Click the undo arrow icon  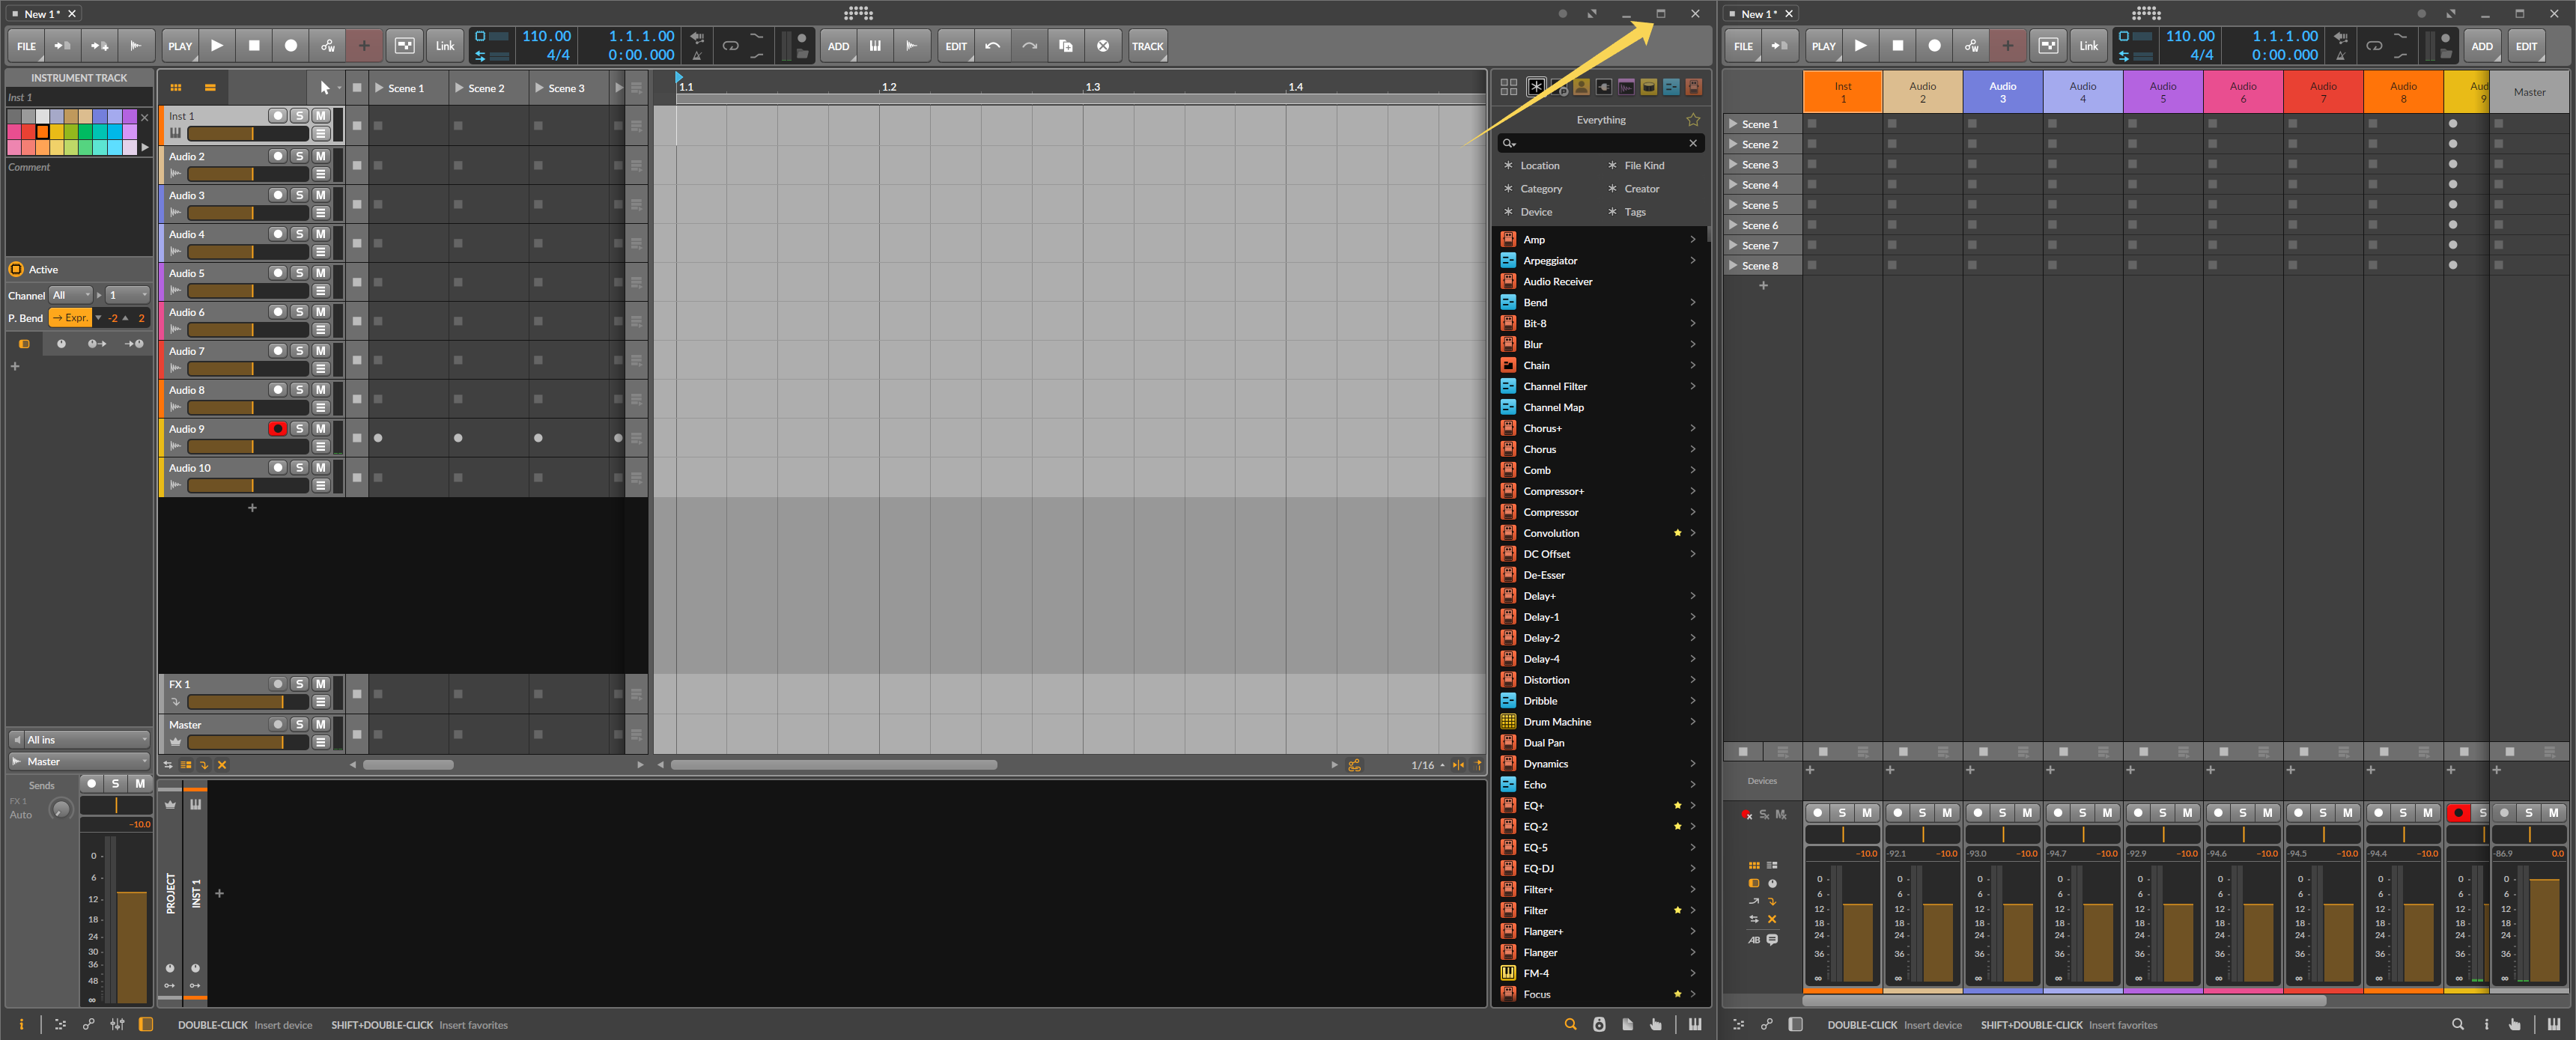(992, 46)
